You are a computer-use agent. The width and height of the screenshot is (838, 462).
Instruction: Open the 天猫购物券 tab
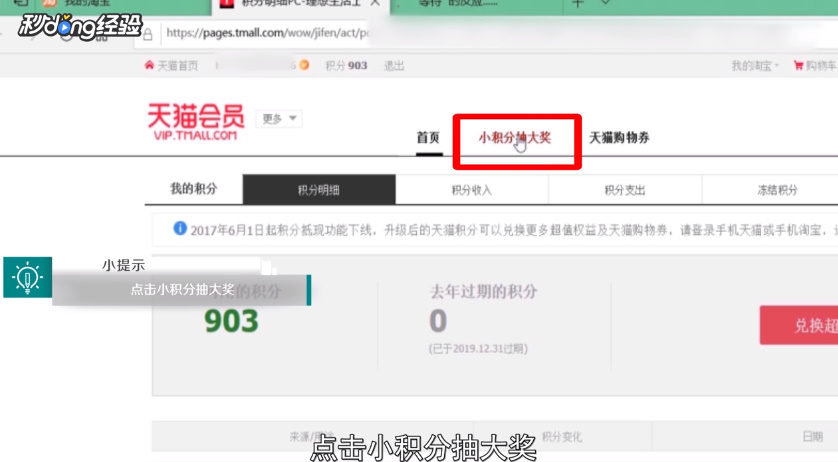(619, 138)
